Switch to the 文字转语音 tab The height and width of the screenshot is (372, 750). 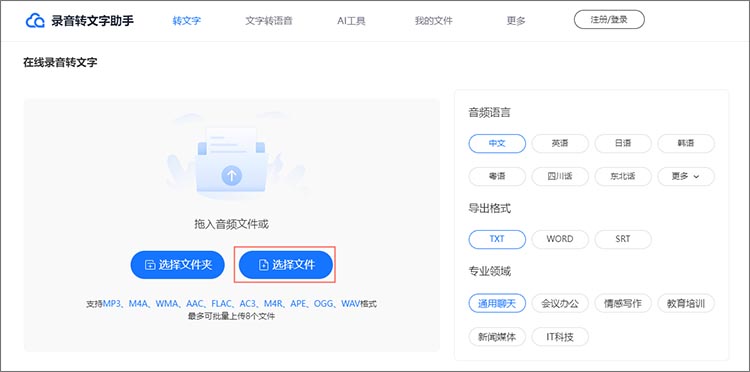click(269, 21)
